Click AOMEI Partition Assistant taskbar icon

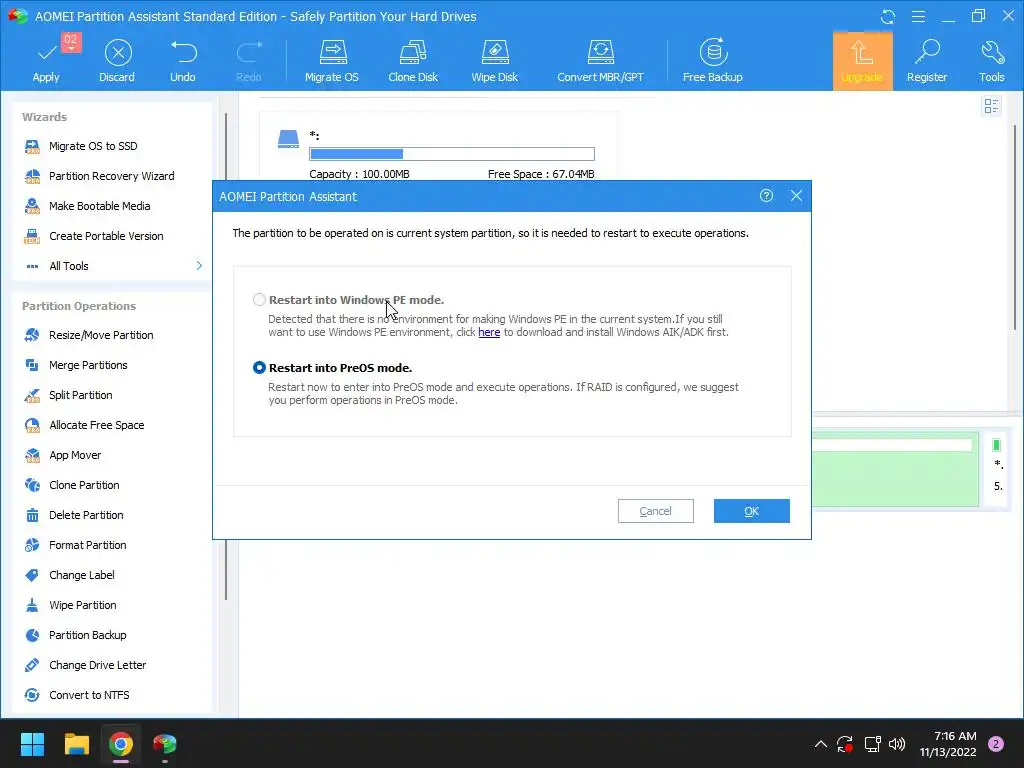pos(165,744)
